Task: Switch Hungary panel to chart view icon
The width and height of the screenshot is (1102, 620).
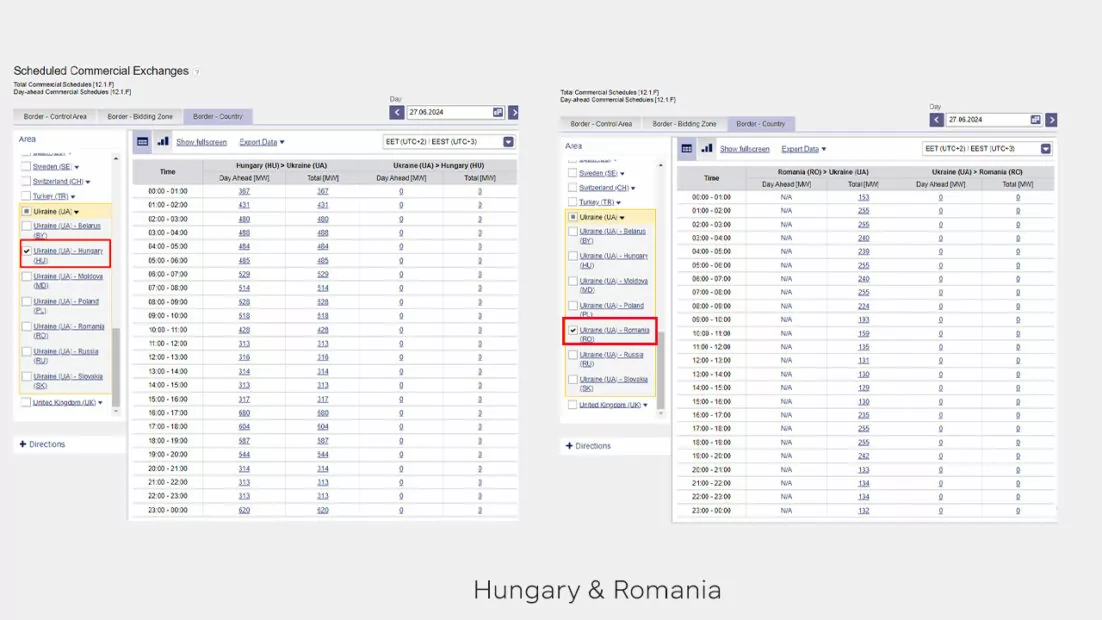Action: (x=163, y=141)
